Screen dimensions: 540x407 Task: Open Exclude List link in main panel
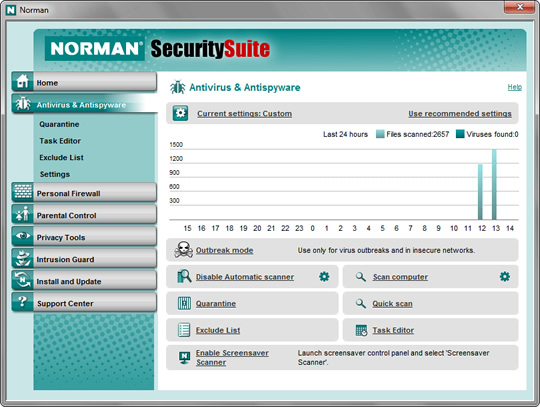point(218,330)
